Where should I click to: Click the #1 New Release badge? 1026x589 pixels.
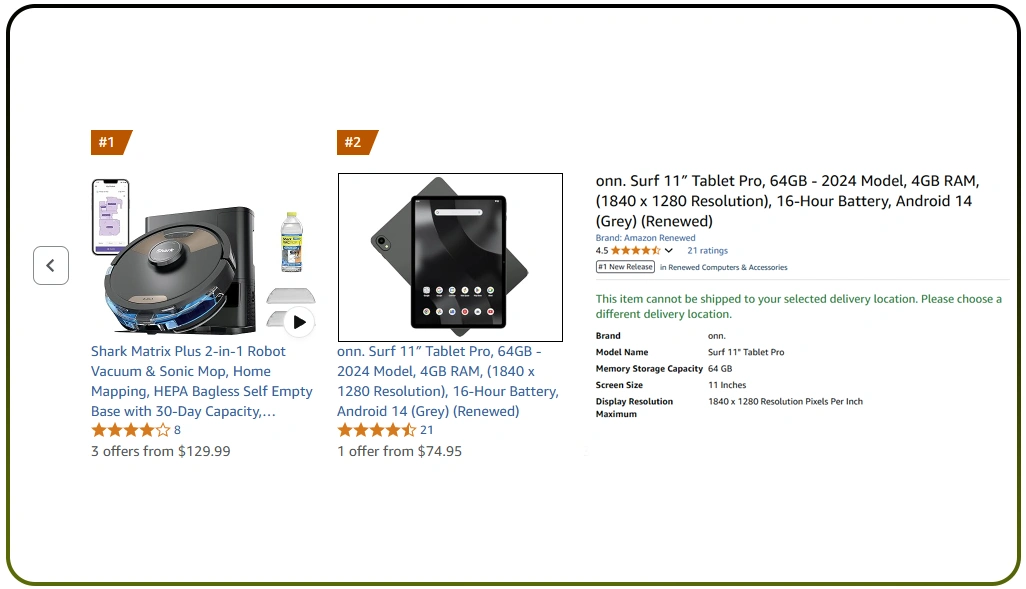coord(625,267)
